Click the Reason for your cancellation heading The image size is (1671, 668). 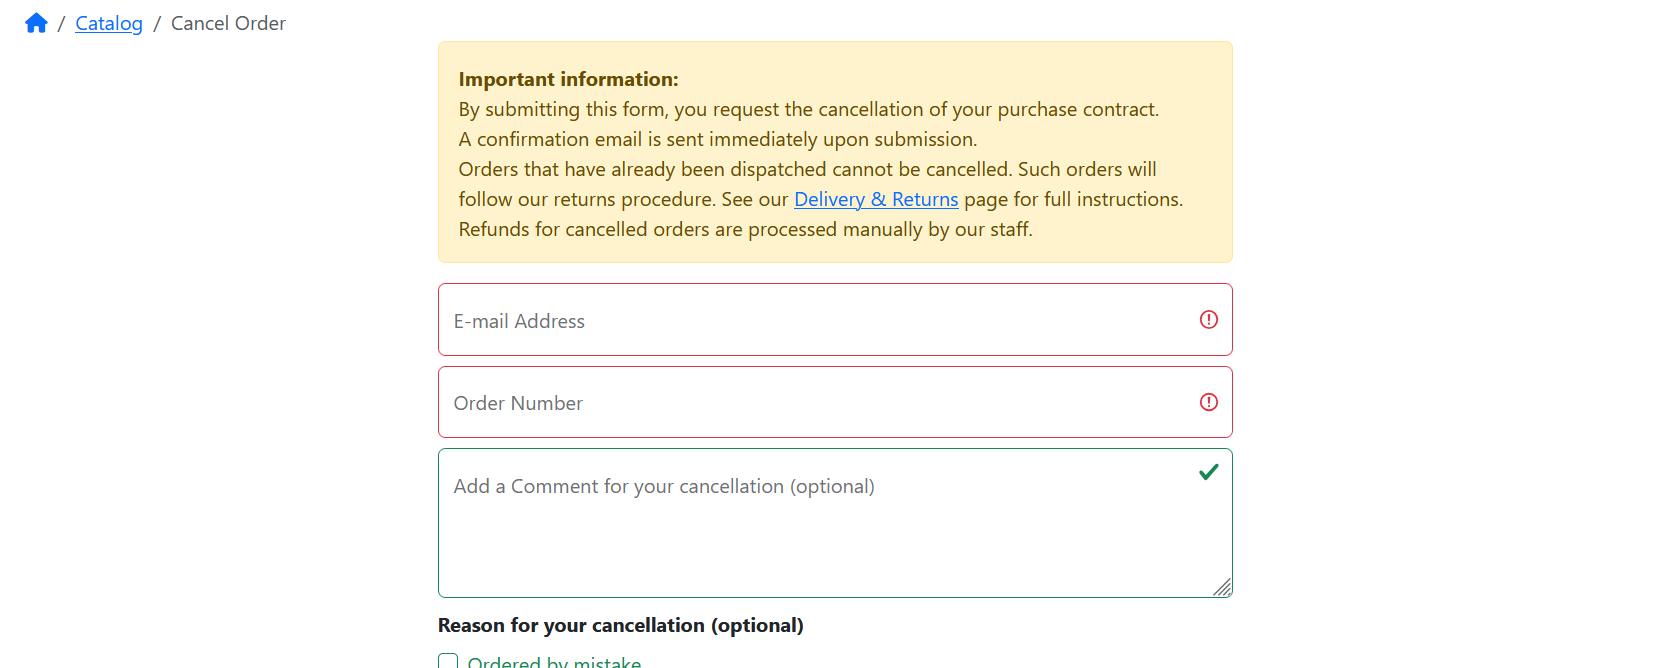tap(621, 625)
